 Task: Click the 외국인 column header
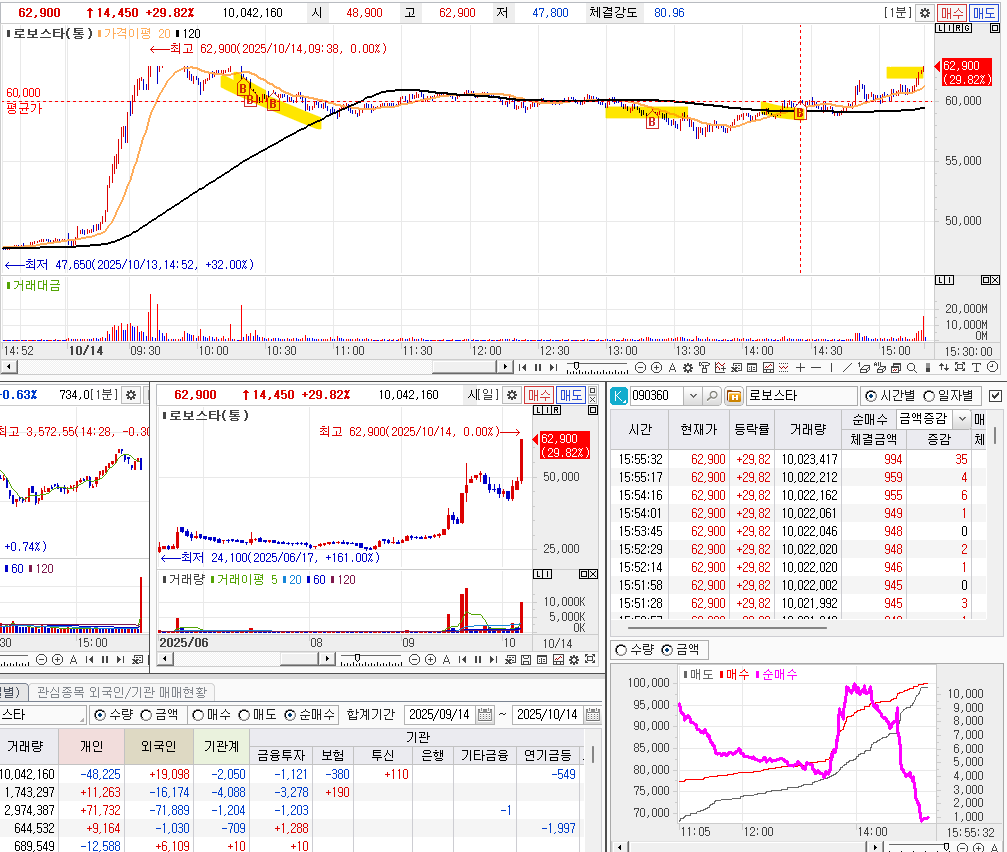[158, 746]
